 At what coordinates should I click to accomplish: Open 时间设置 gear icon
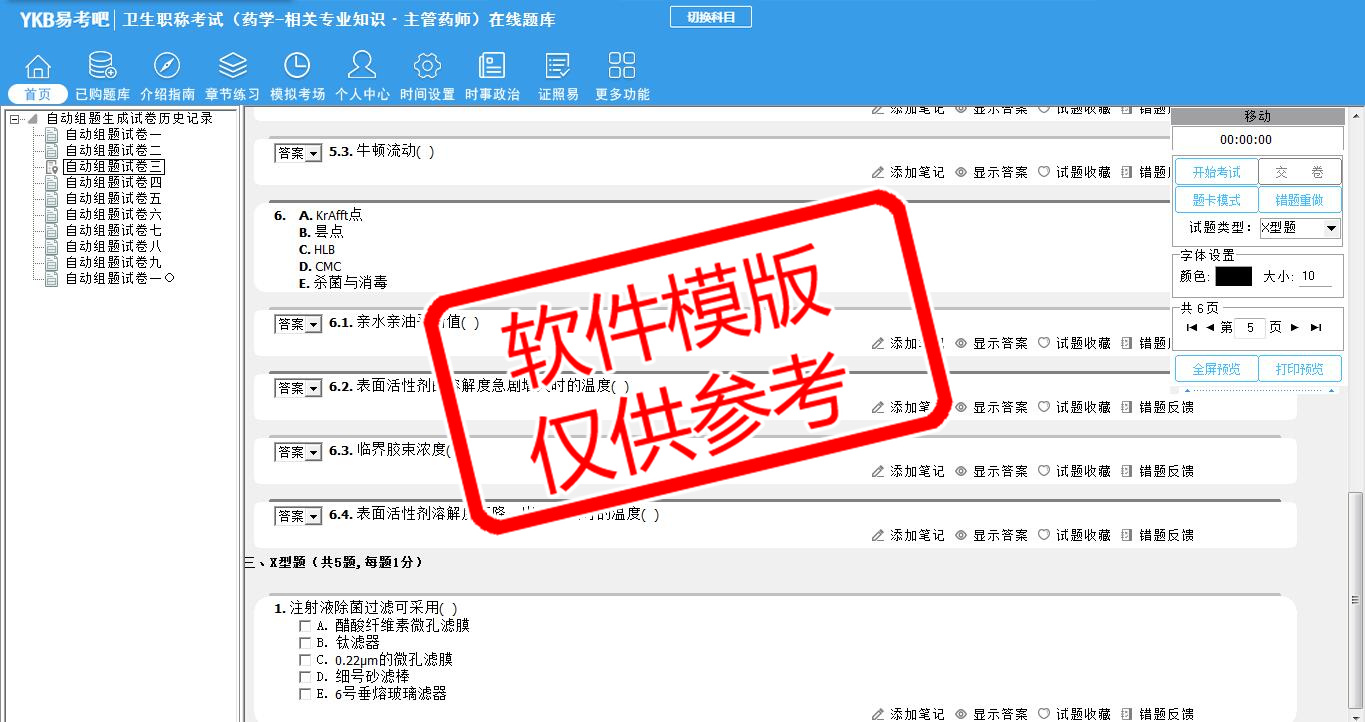427,67
